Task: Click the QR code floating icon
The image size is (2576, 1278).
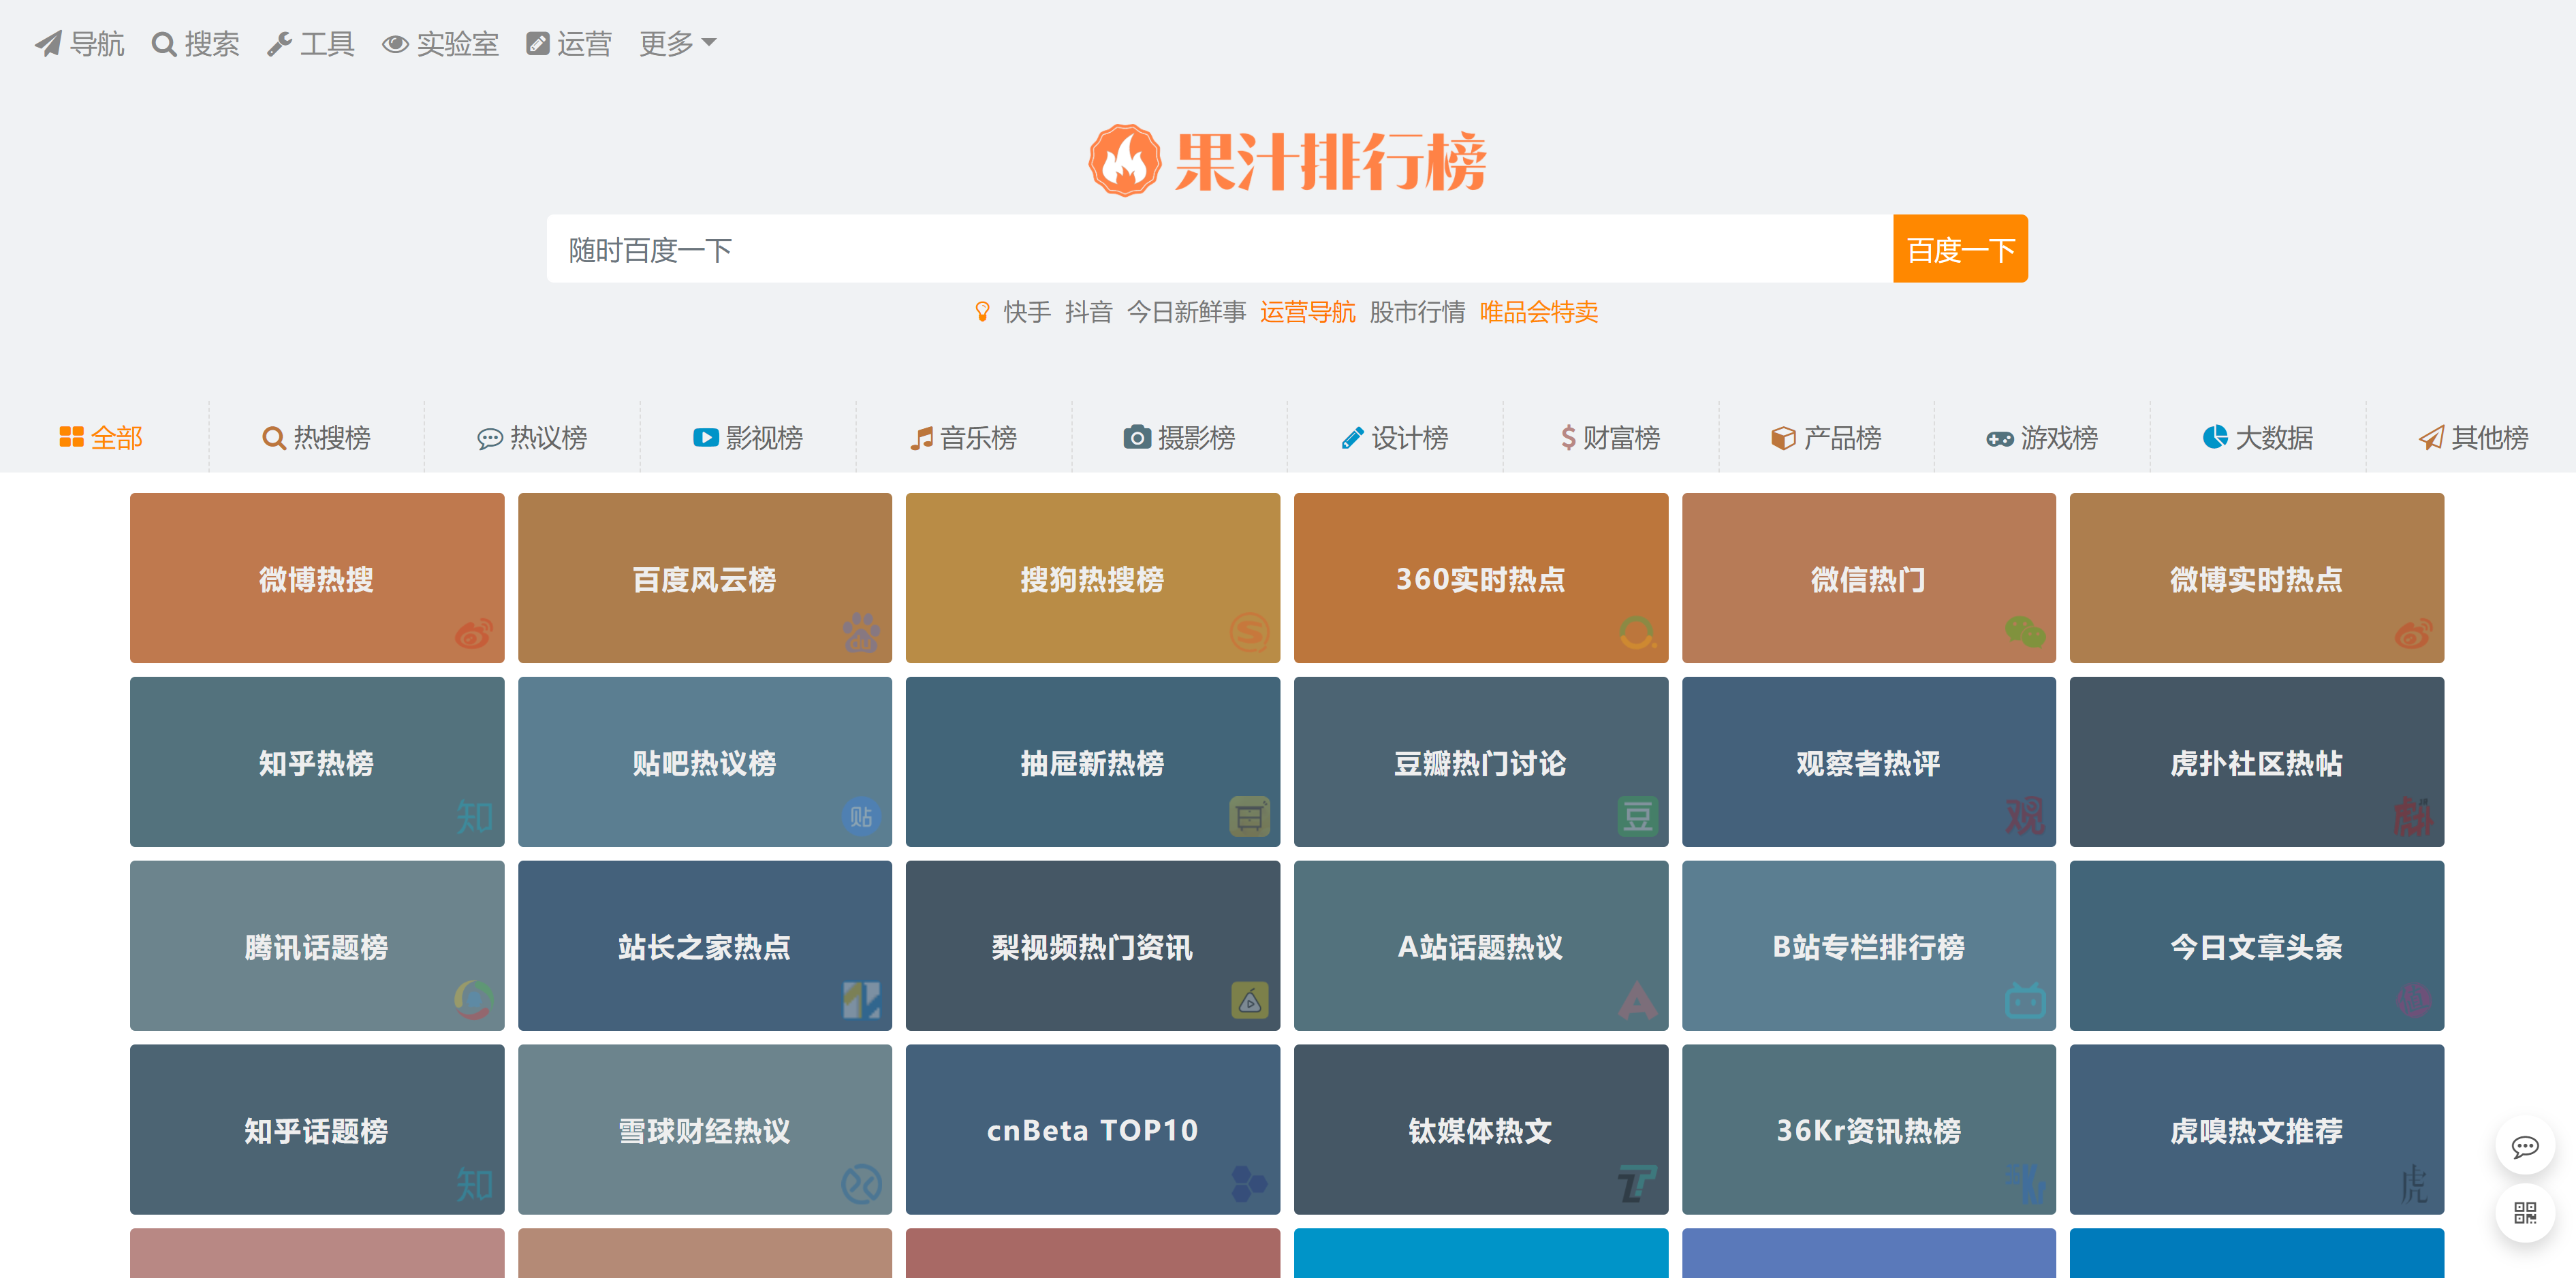Action: coord(2524,1213)
